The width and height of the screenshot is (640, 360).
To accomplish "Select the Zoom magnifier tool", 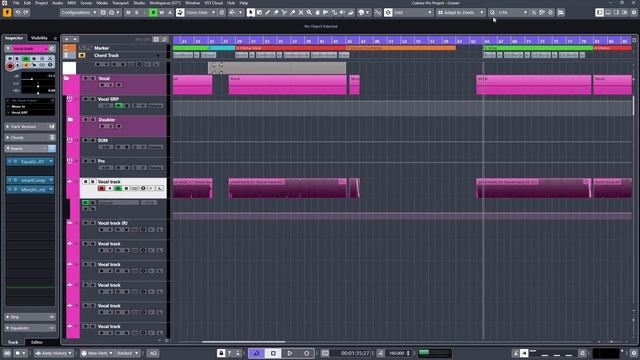I will (309, 13).
